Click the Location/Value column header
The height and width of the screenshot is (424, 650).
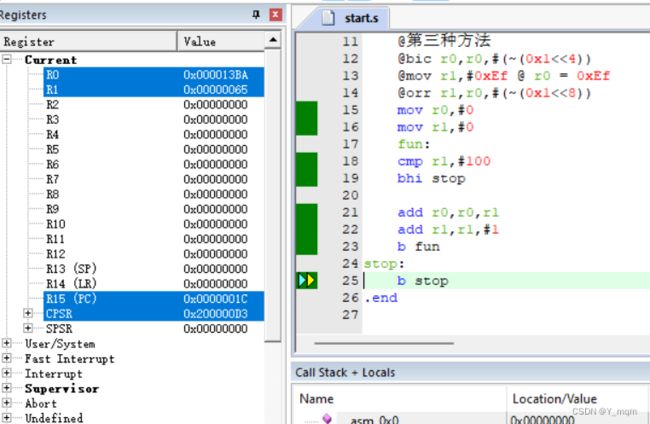point(554,399)
